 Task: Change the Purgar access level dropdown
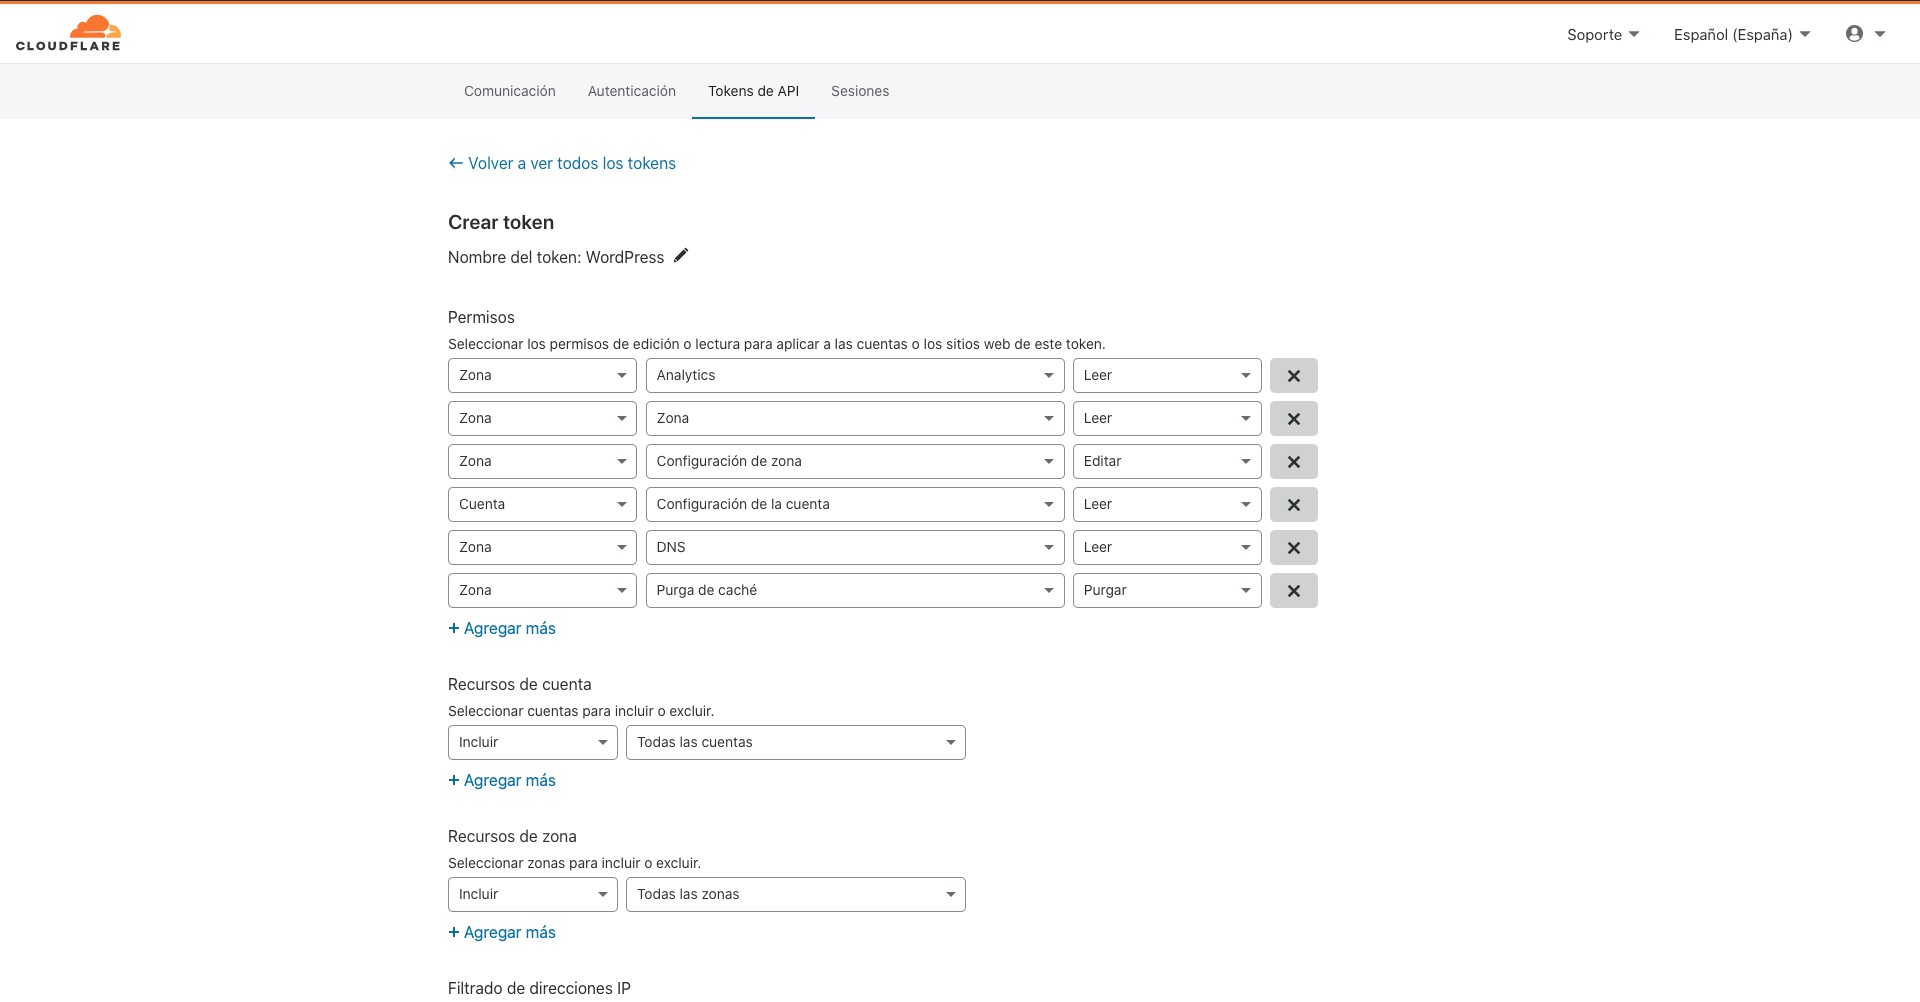(1166, 591)
